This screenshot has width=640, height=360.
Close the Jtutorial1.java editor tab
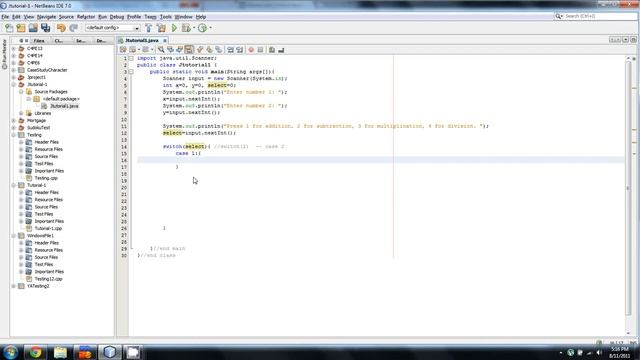[165, 40]
